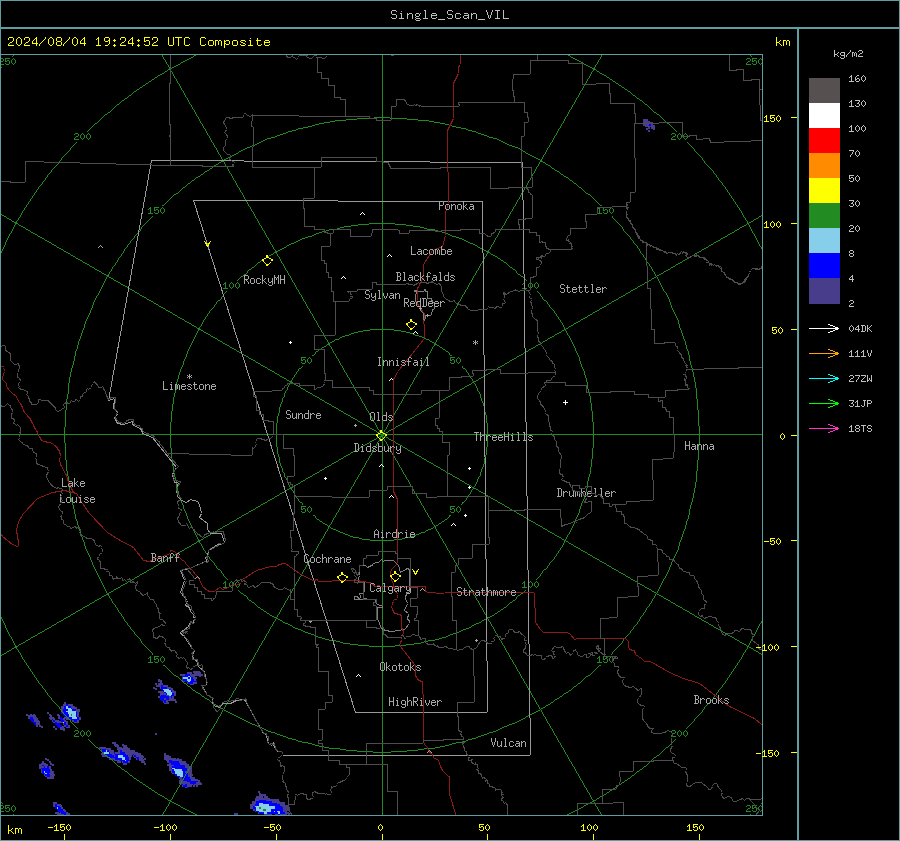Click the Stettler city label
The image size is (900, 841).
click(x=583, y=289)
